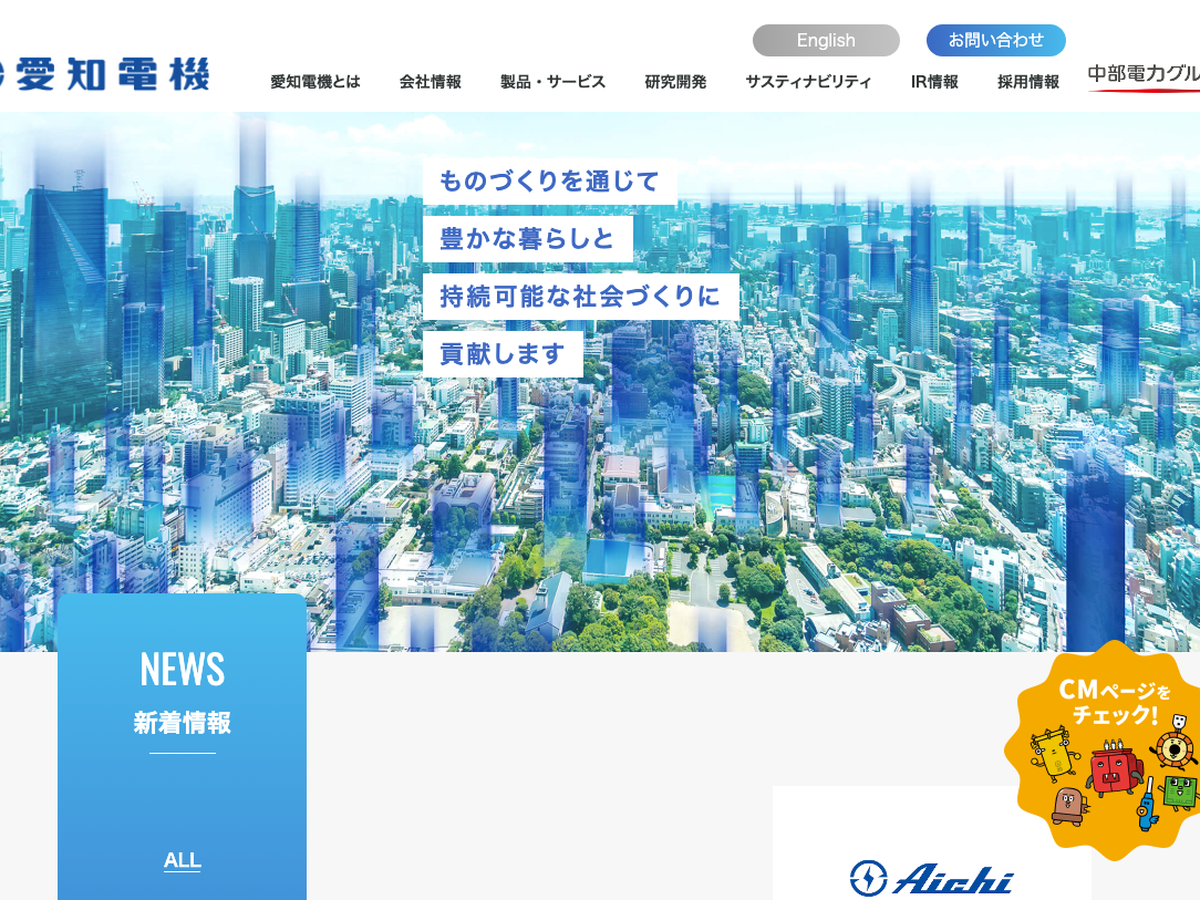The height and width of the screenshot is (900, 1200).
Task: Open the 会社情報 menu item
Action: point(430,82)
